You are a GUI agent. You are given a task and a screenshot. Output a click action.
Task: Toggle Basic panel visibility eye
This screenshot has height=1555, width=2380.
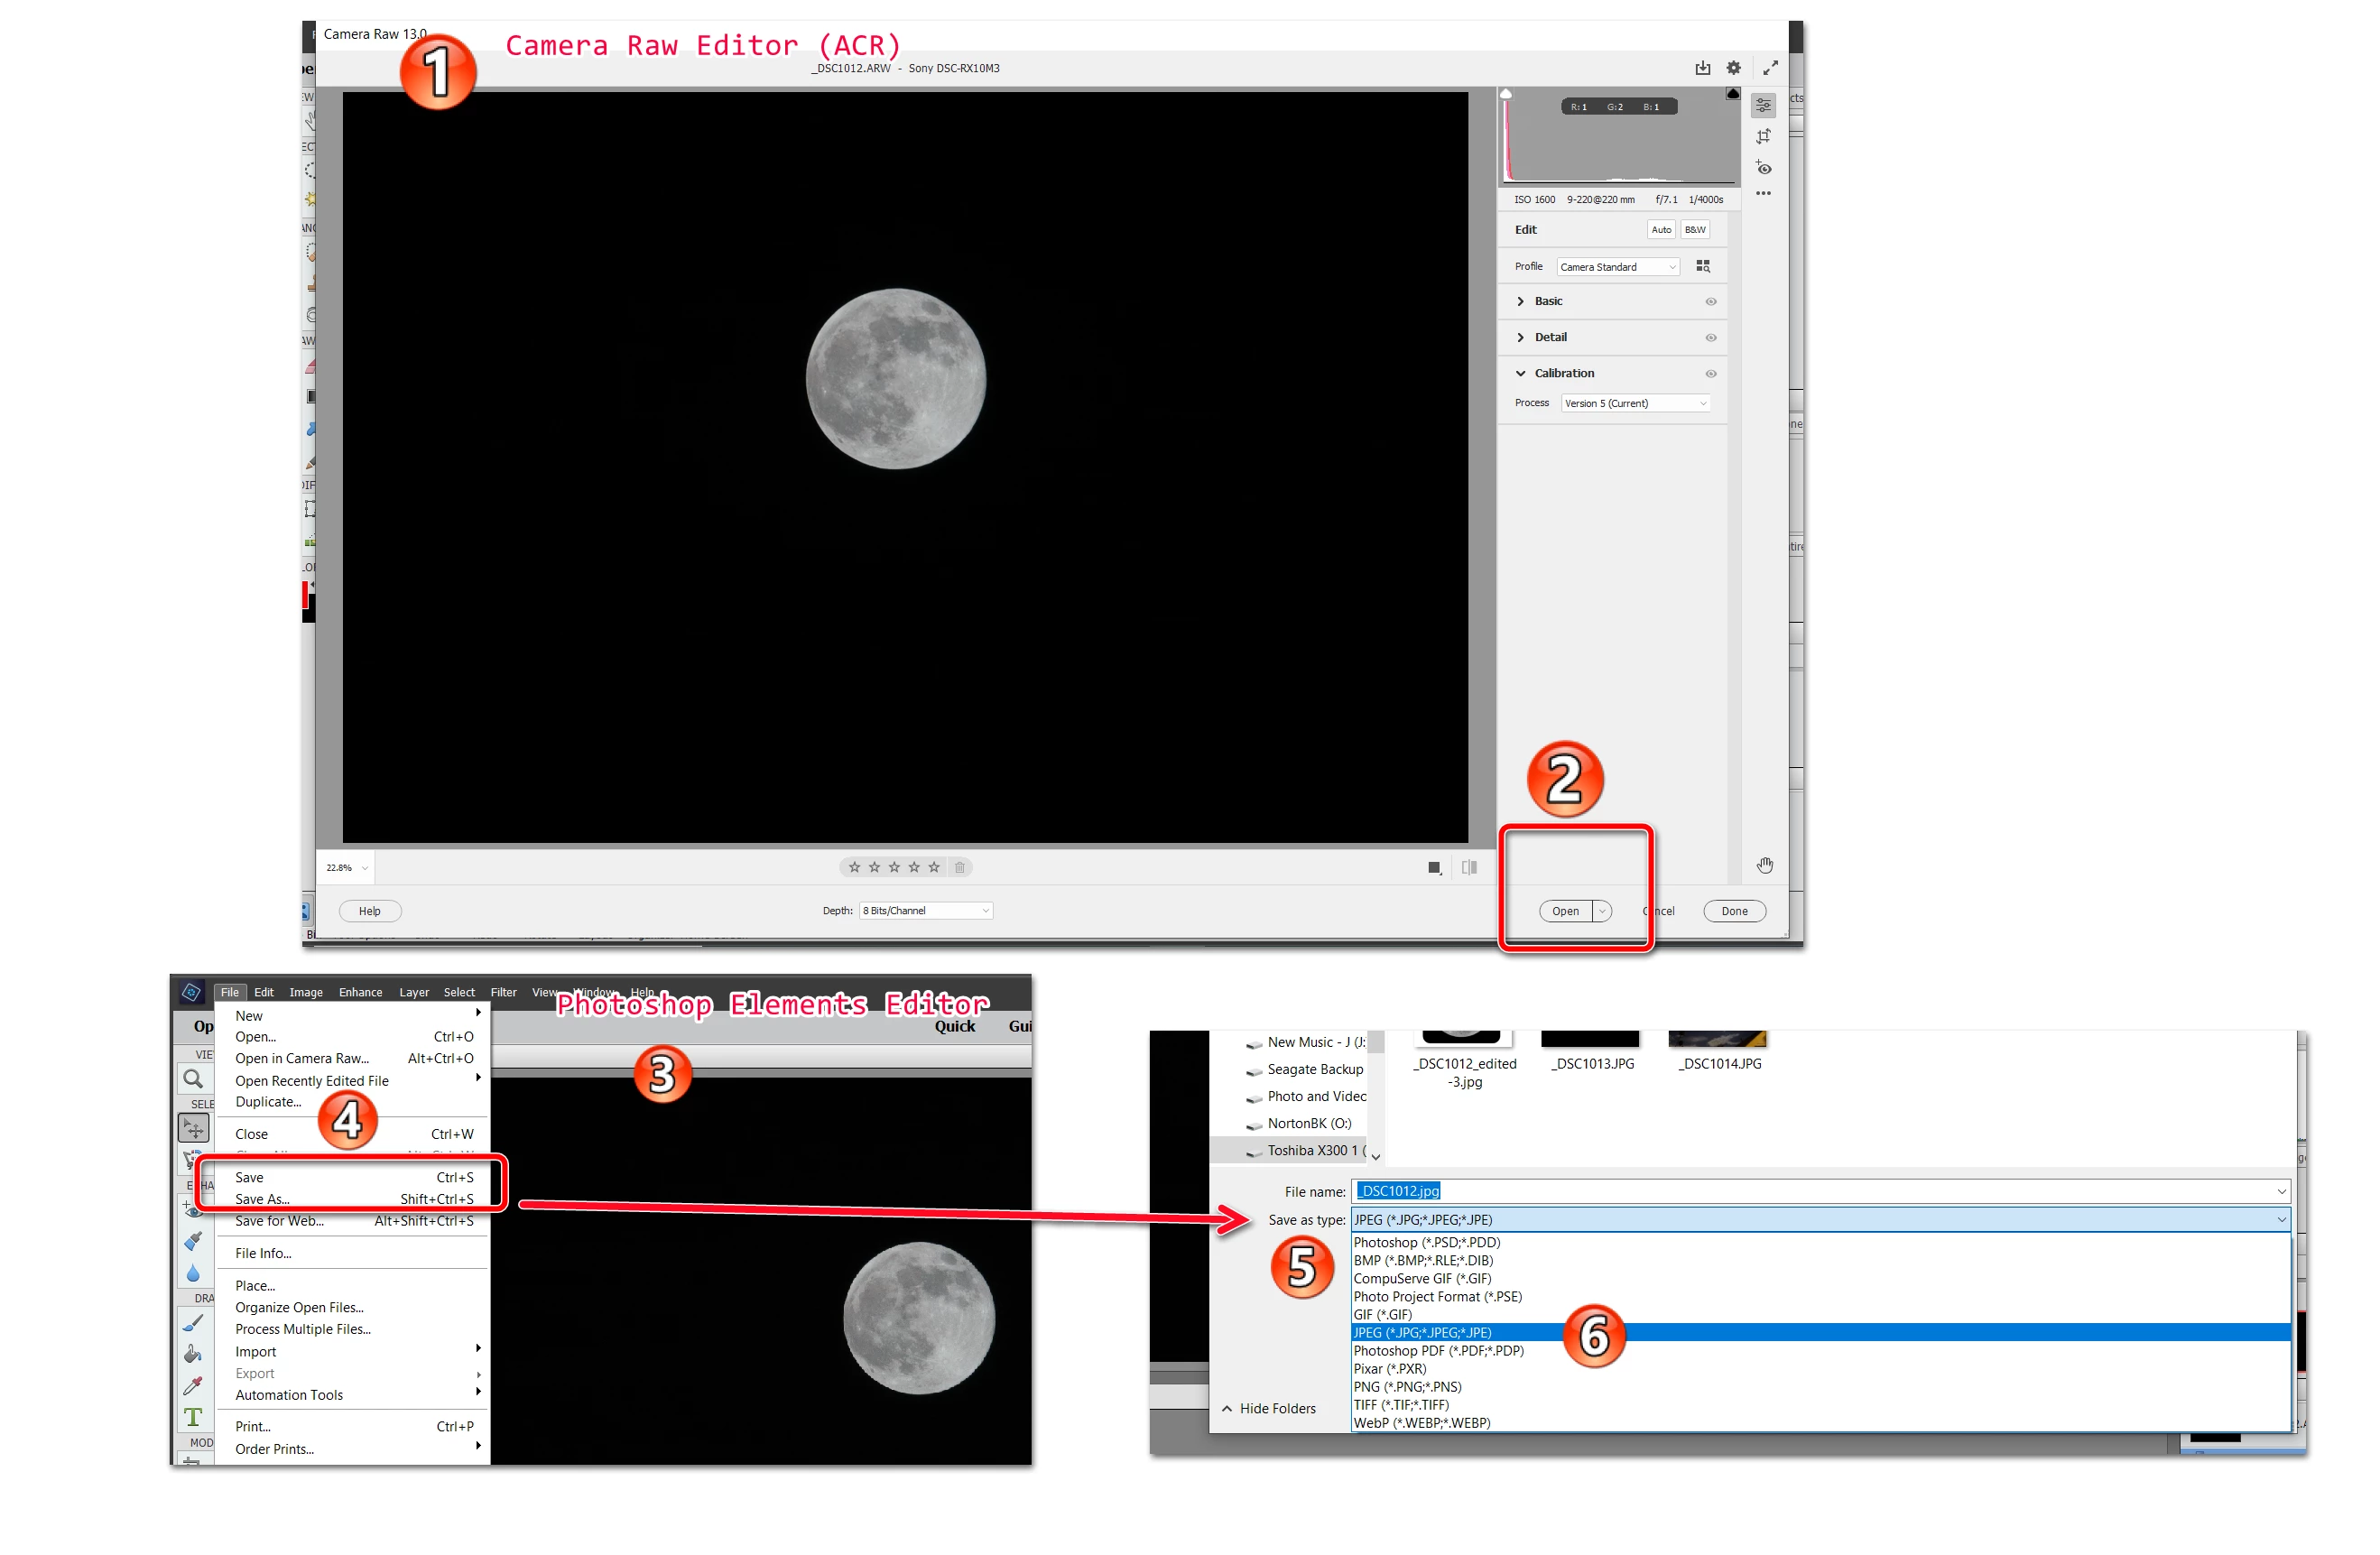1710,301
